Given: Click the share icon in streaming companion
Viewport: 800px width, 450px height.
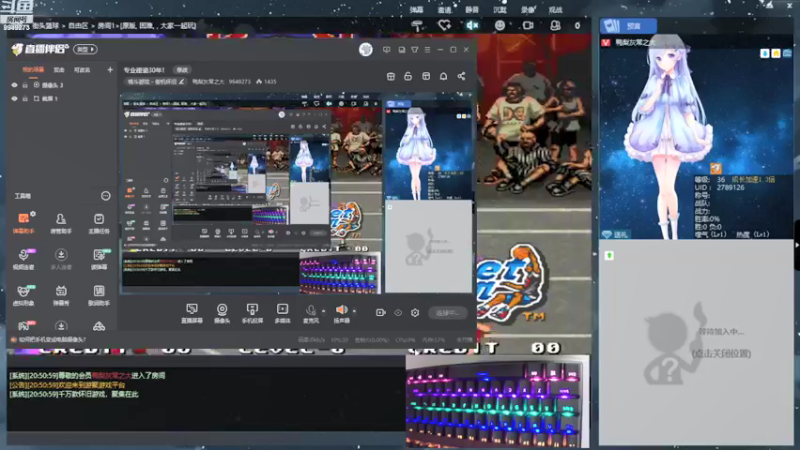Looking at the screenshot, I should coord(461,76).
